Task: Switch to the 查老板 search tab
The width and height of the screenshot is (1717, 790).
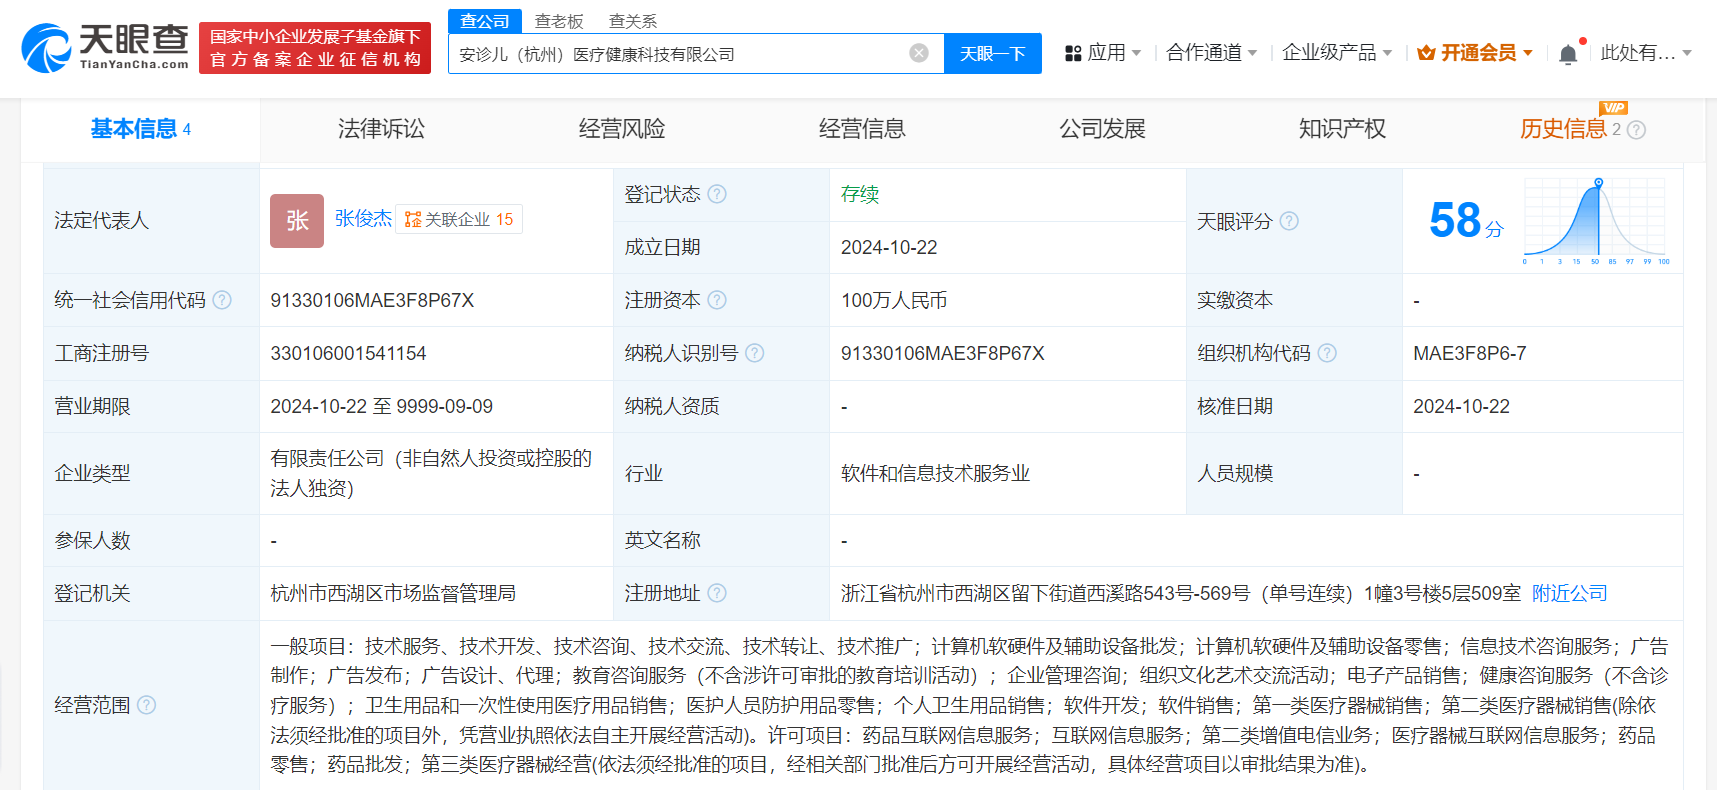Action: [559, 21]
